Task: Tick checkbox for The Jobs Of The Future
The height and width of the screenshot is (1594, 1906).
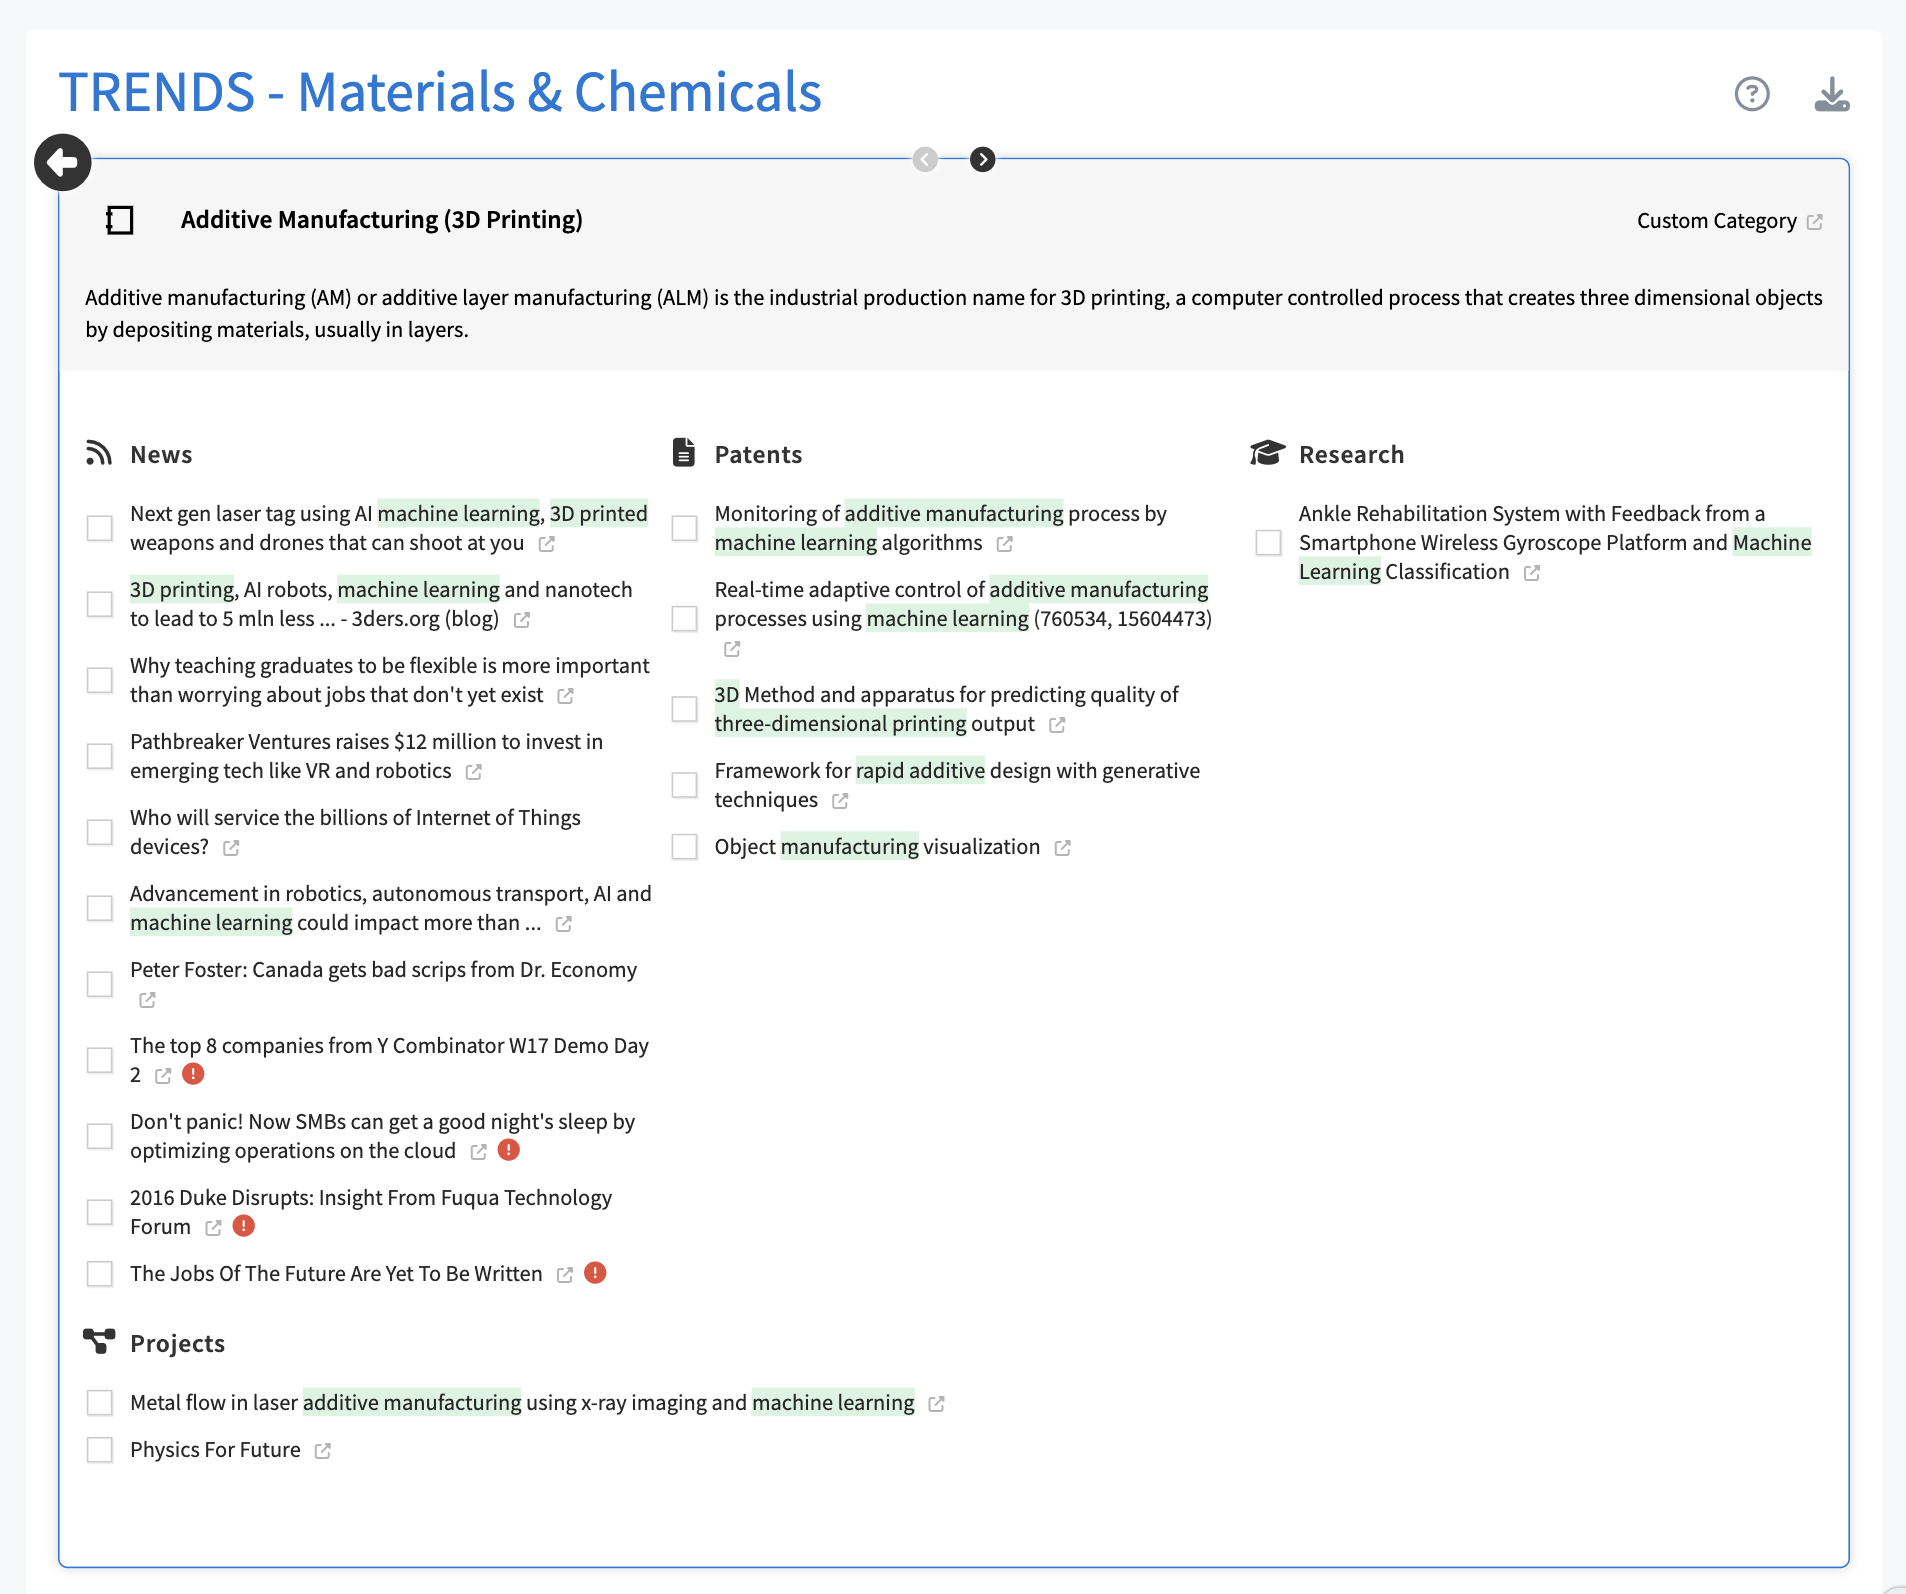Action: (100, 1274)
